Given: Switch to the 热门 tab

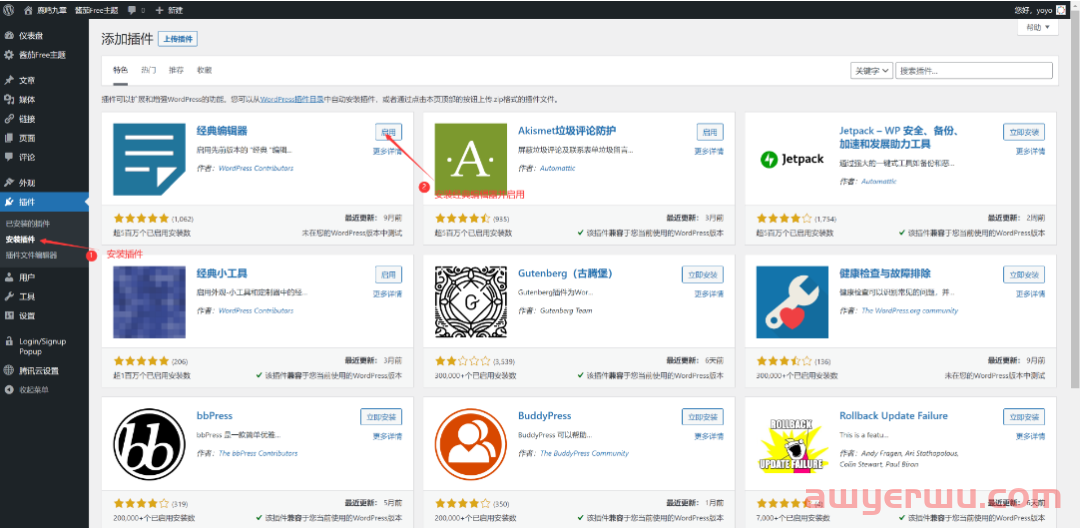Looking at the screenshot, I should coord(149,70).
